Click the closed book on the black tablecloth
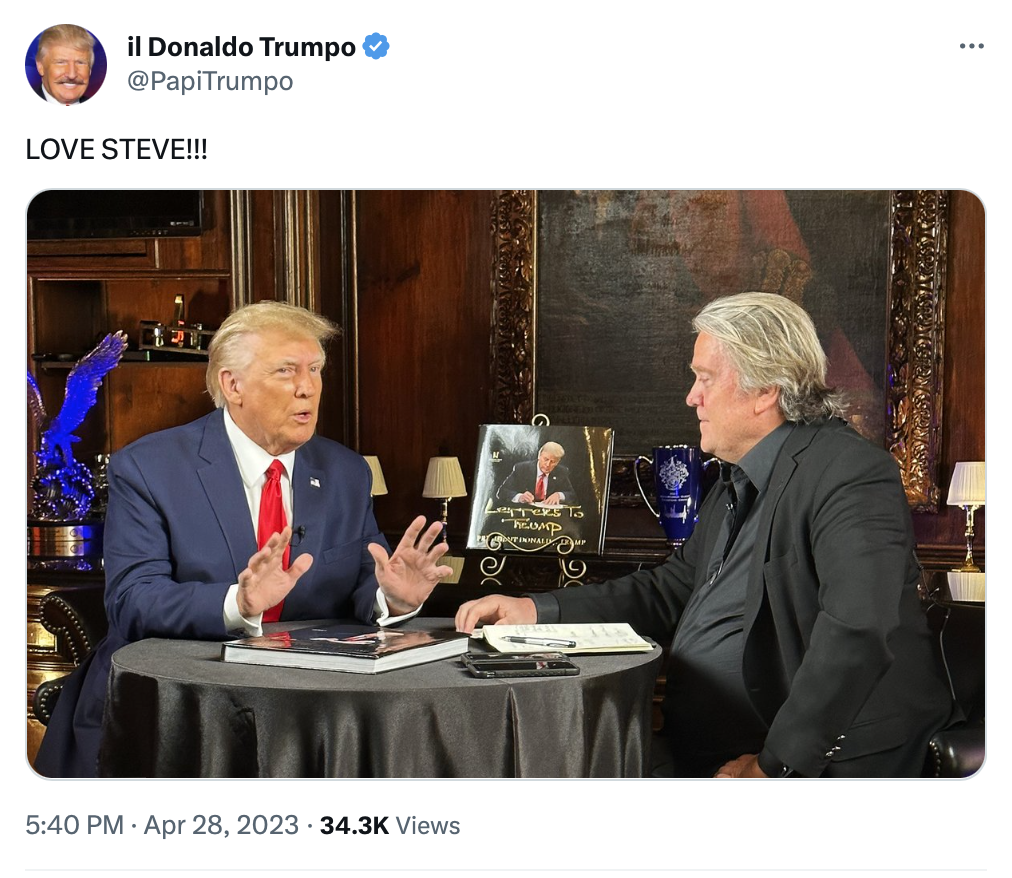This screenshot has height=878, width=1012. (345, 648)
